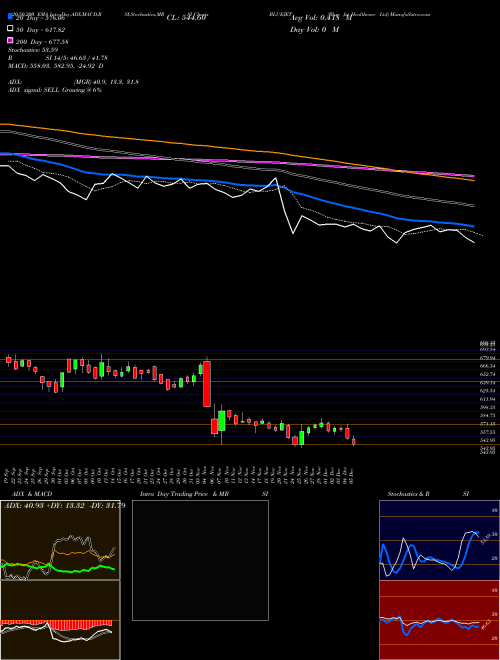Open the empty Intra Day Trading Price chart box
This screenshot has width=500, height=660.
point(200,560)
